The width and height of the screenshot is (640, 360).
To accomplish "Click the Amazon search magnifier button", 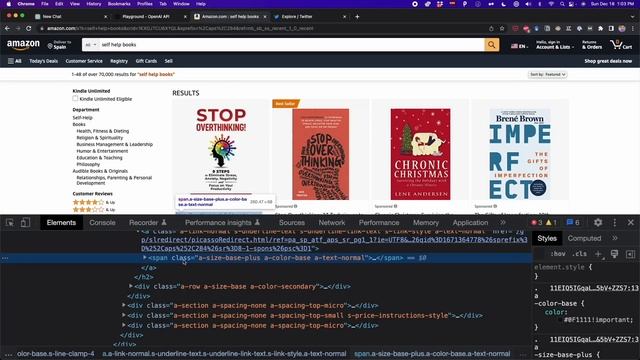I will pos(491,44).
